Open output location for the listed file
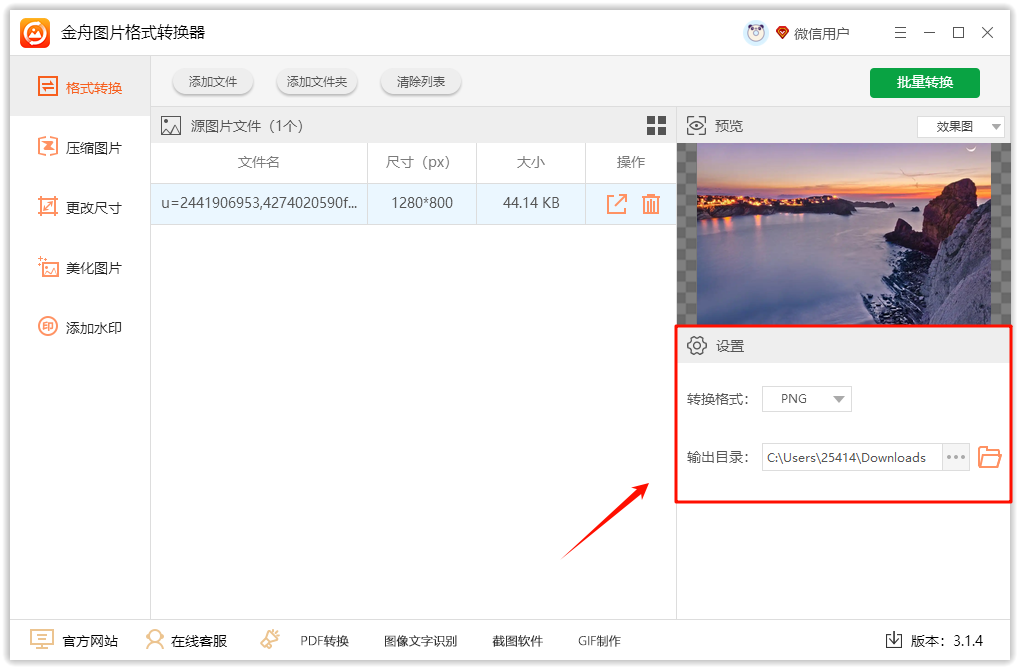1020x670 pixels. pyautogui.click(x=617, y=204)
